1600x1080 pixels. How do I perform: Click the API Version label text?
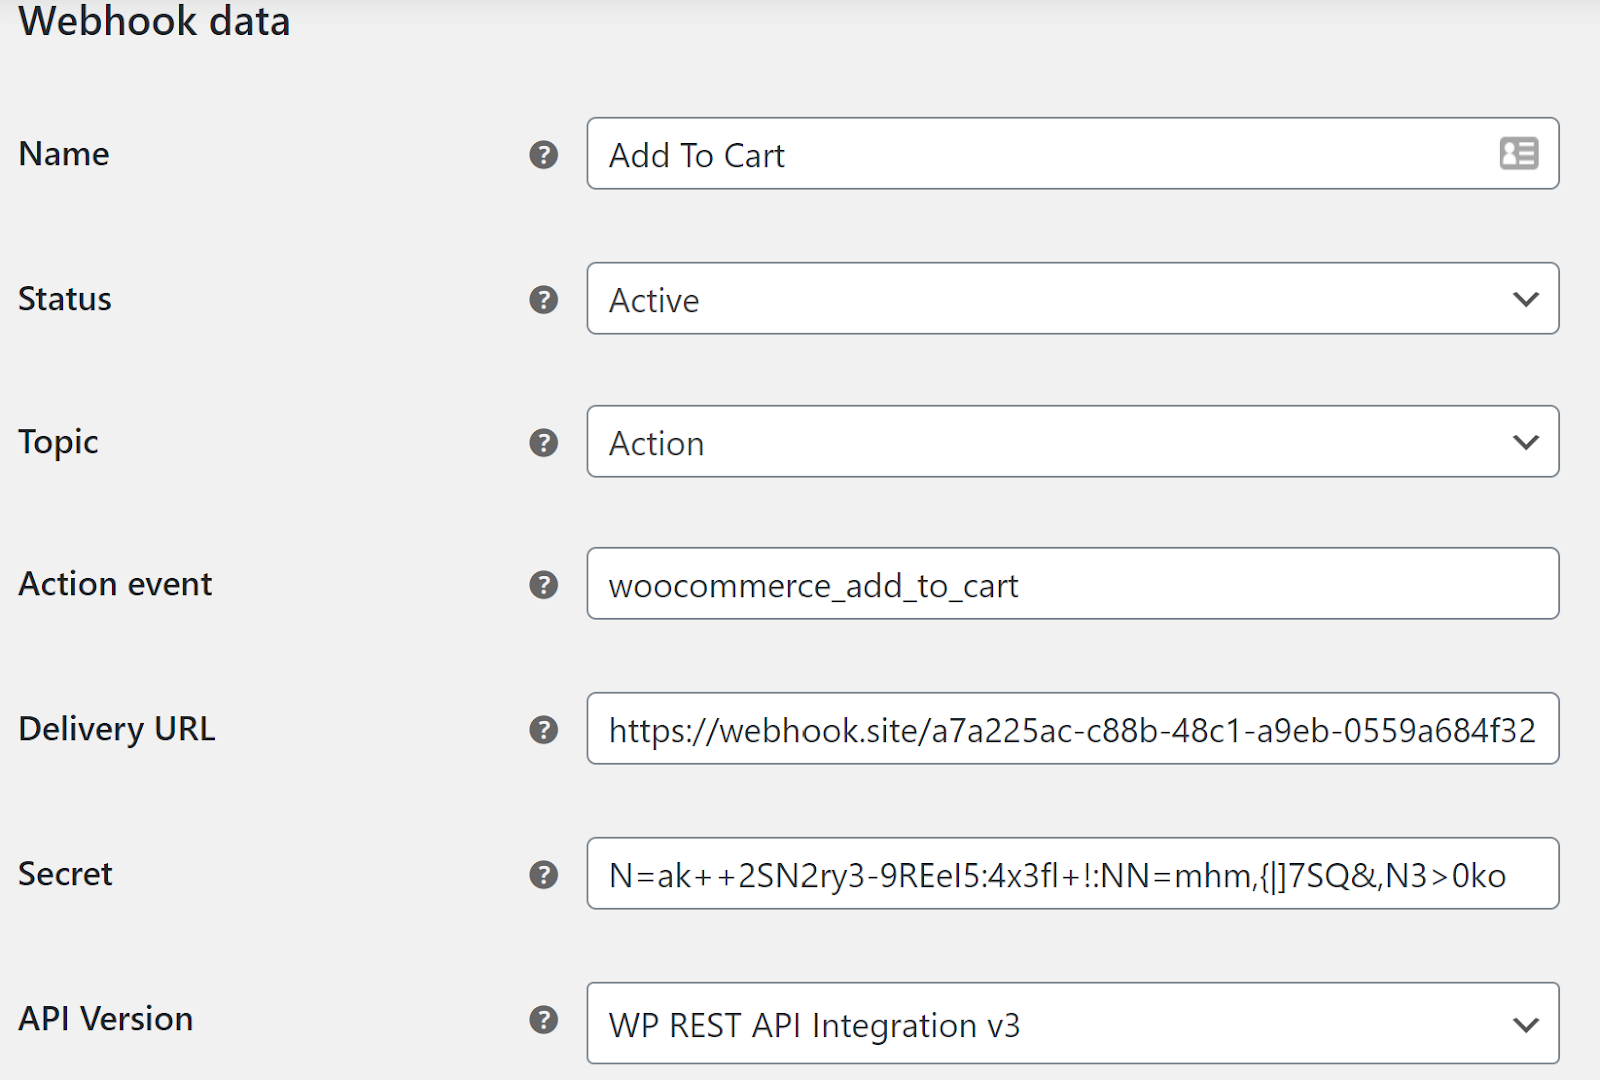click(106, 1019)
